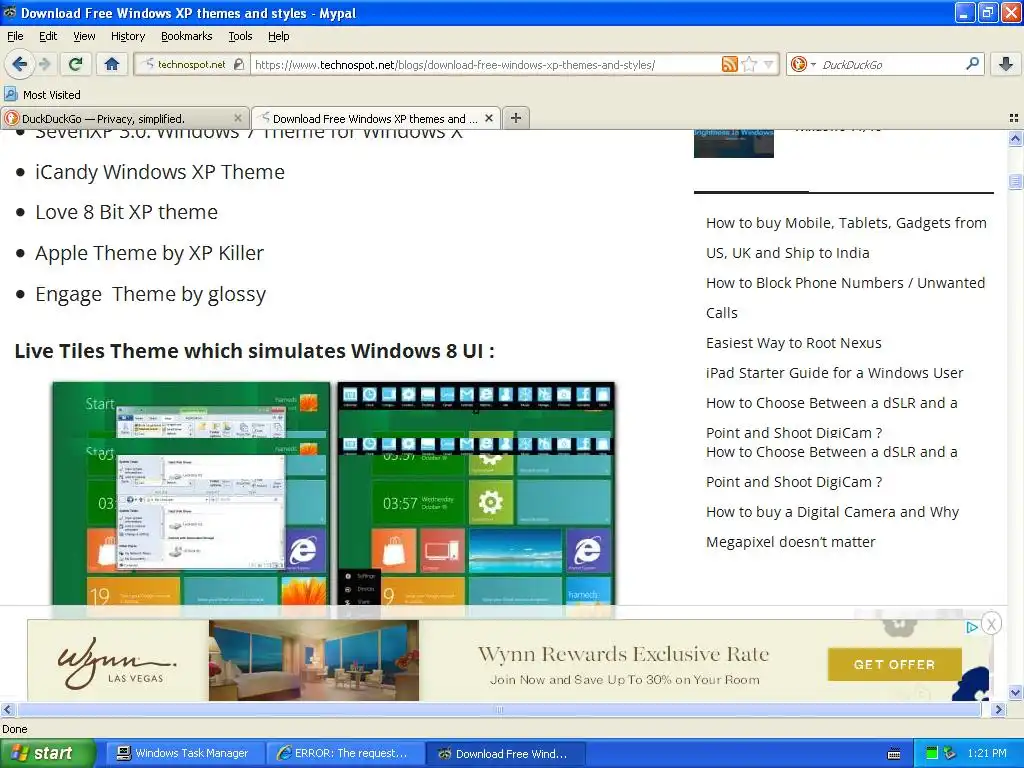Open iCandy Windows XP Theme link
The image size is (1024, 768).
(160, 172)
